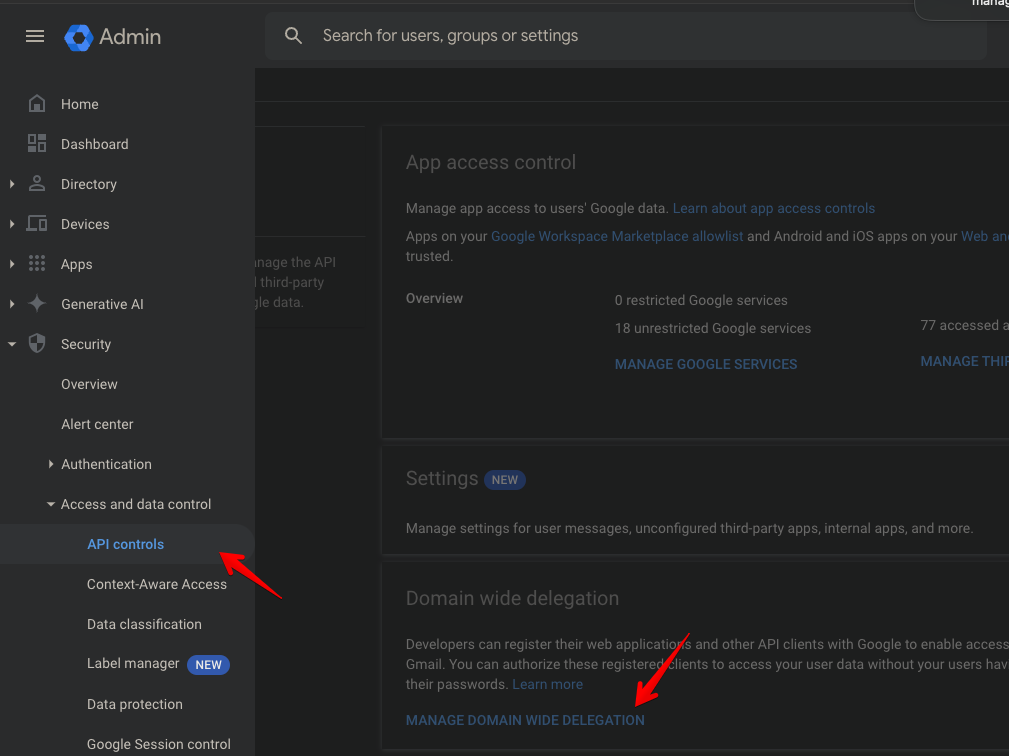Viewport: 1009px width, 756px height.
Task: Open Dashboard in the sidebar
Action: pos(95,144)
